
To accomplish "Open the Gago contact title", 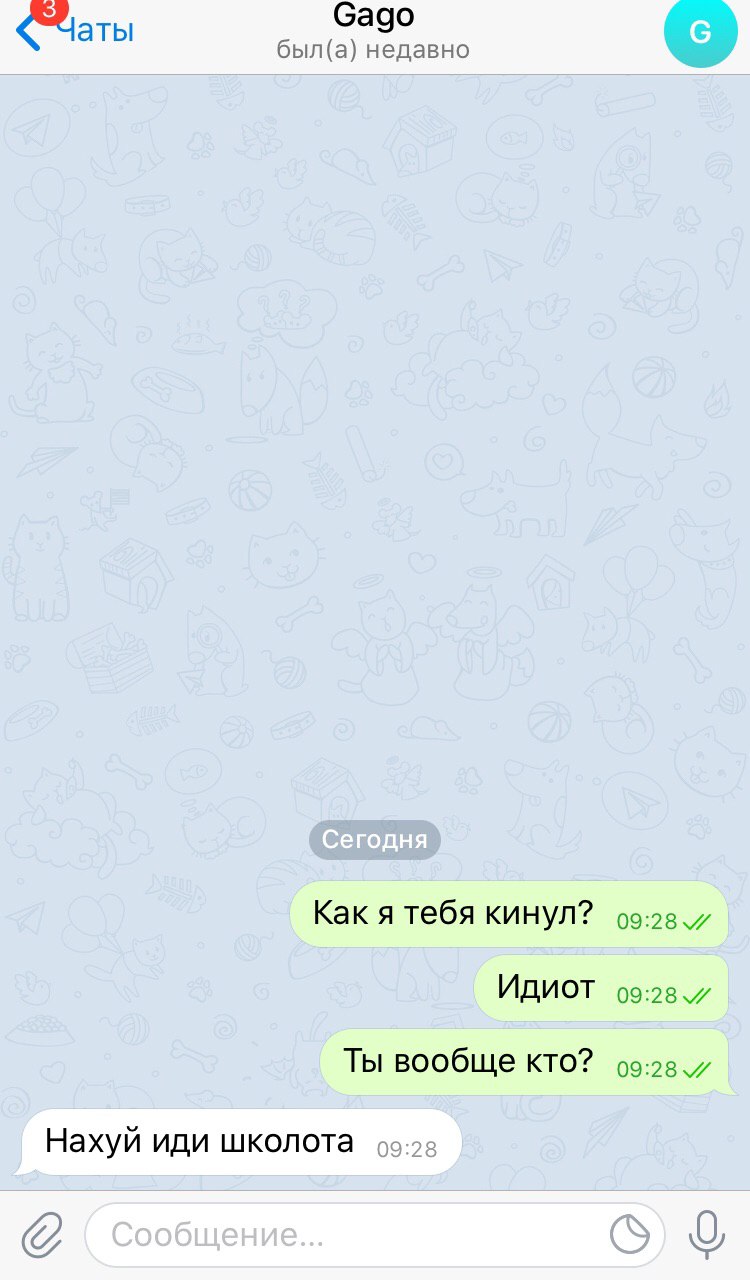I will tap(373, 15).
